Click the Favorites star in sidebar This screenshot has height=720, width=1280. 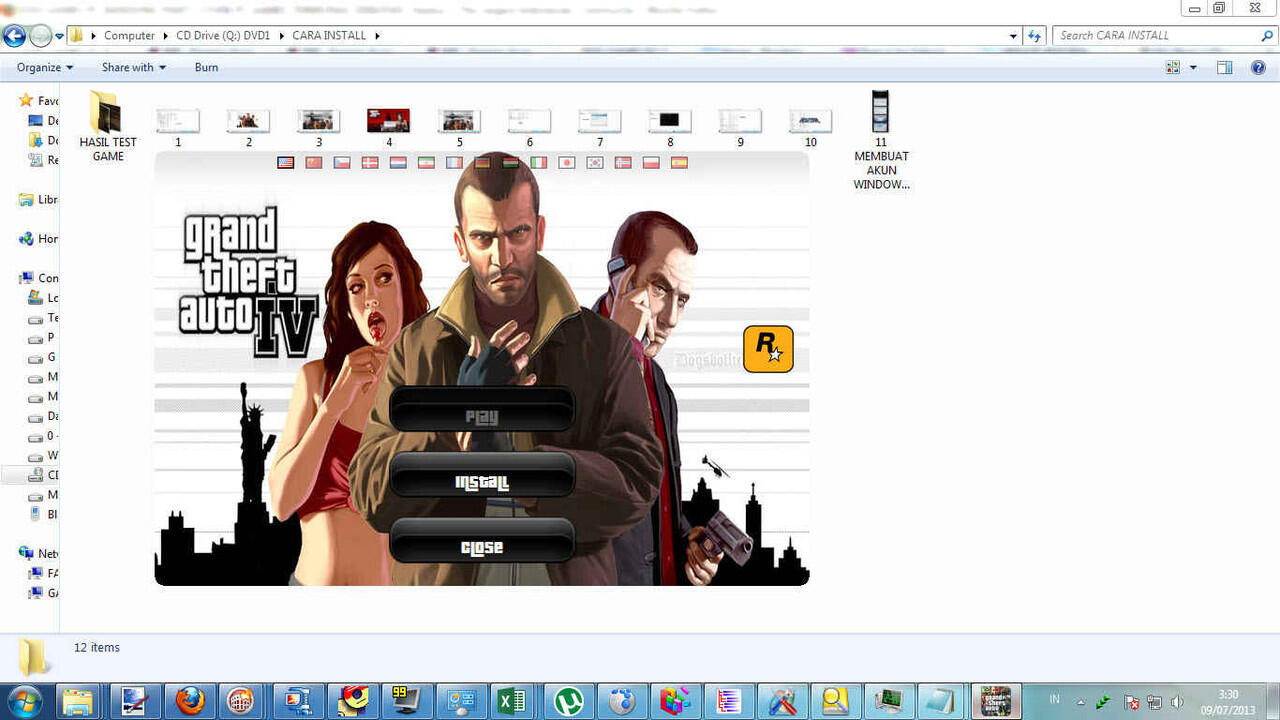pos(26,100)
